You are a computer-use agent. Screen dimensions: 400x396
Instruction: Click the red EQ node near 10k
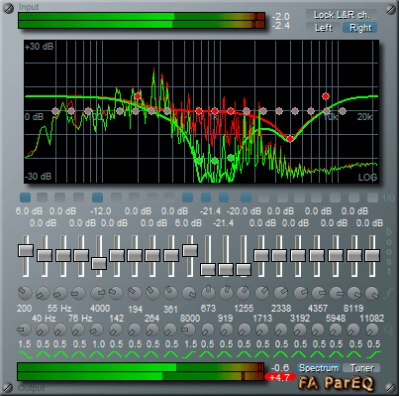tap(326, 96)
